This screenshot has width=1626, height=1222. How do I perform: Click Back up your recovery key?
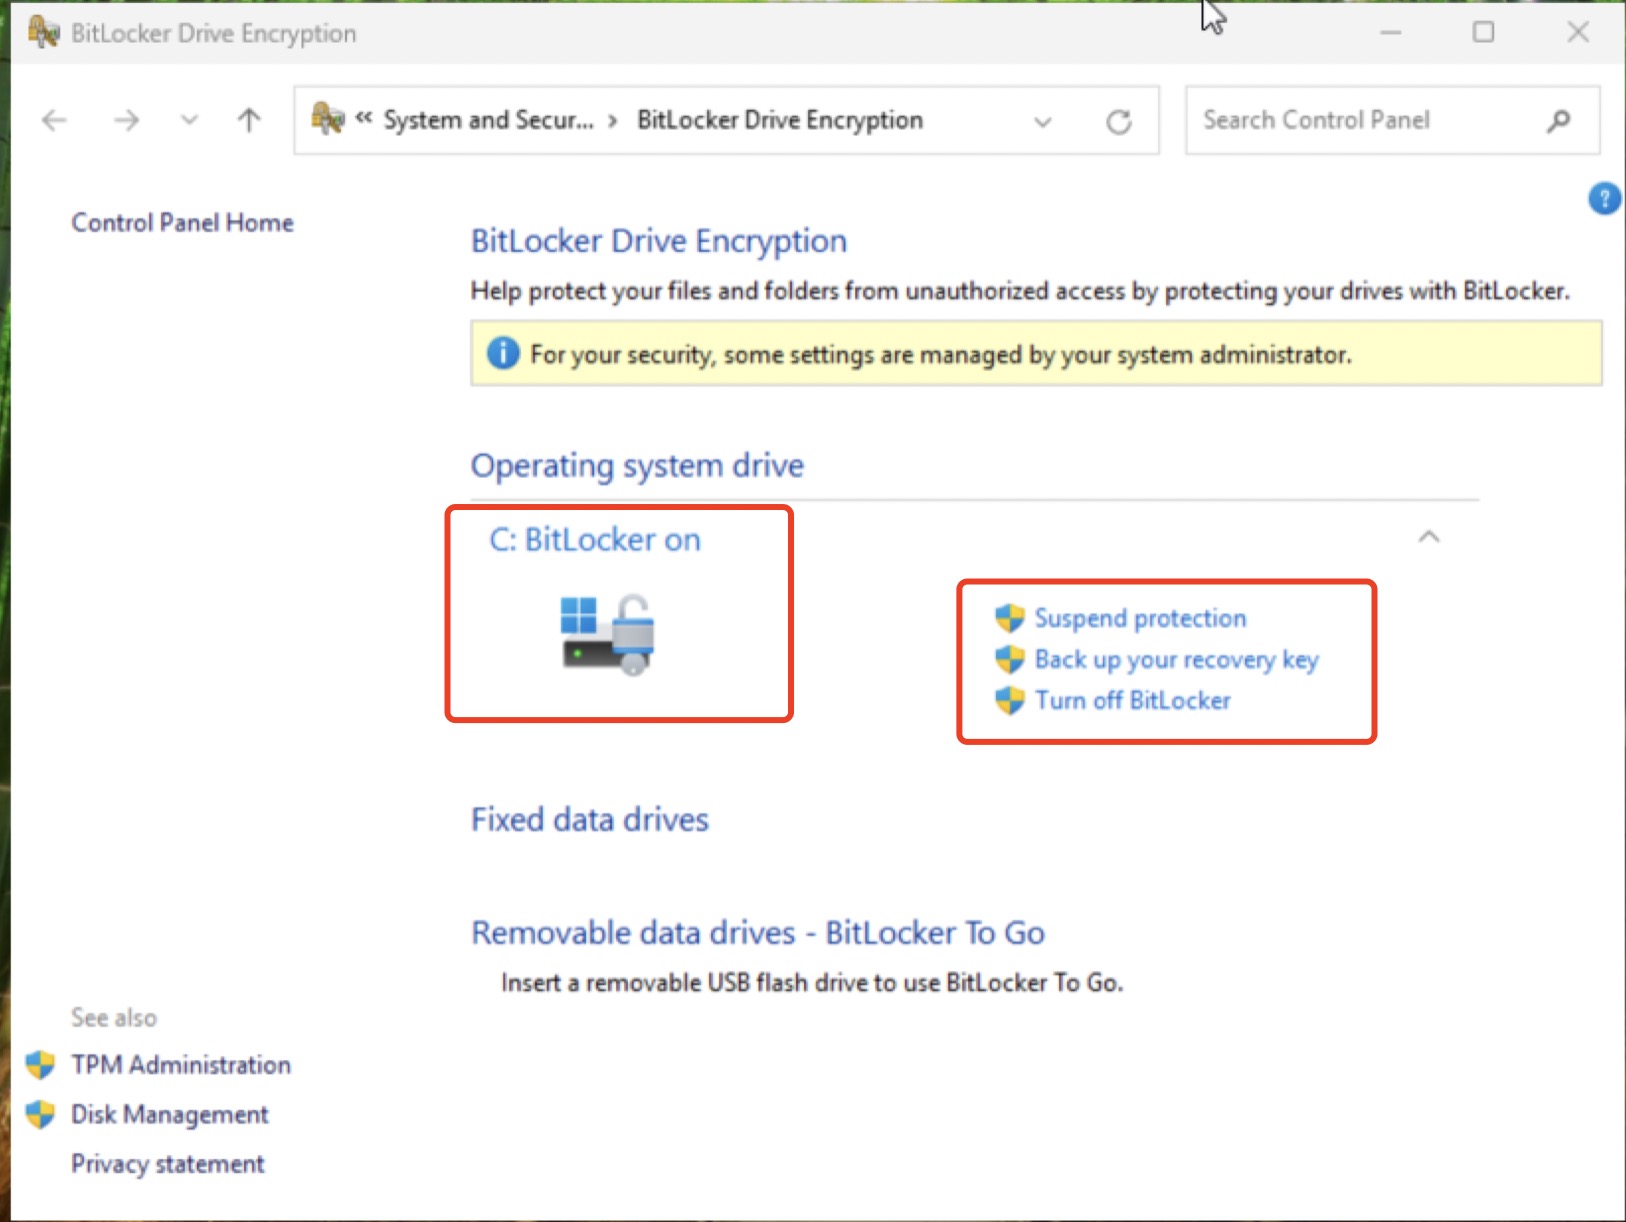[x=1176, y=659]
